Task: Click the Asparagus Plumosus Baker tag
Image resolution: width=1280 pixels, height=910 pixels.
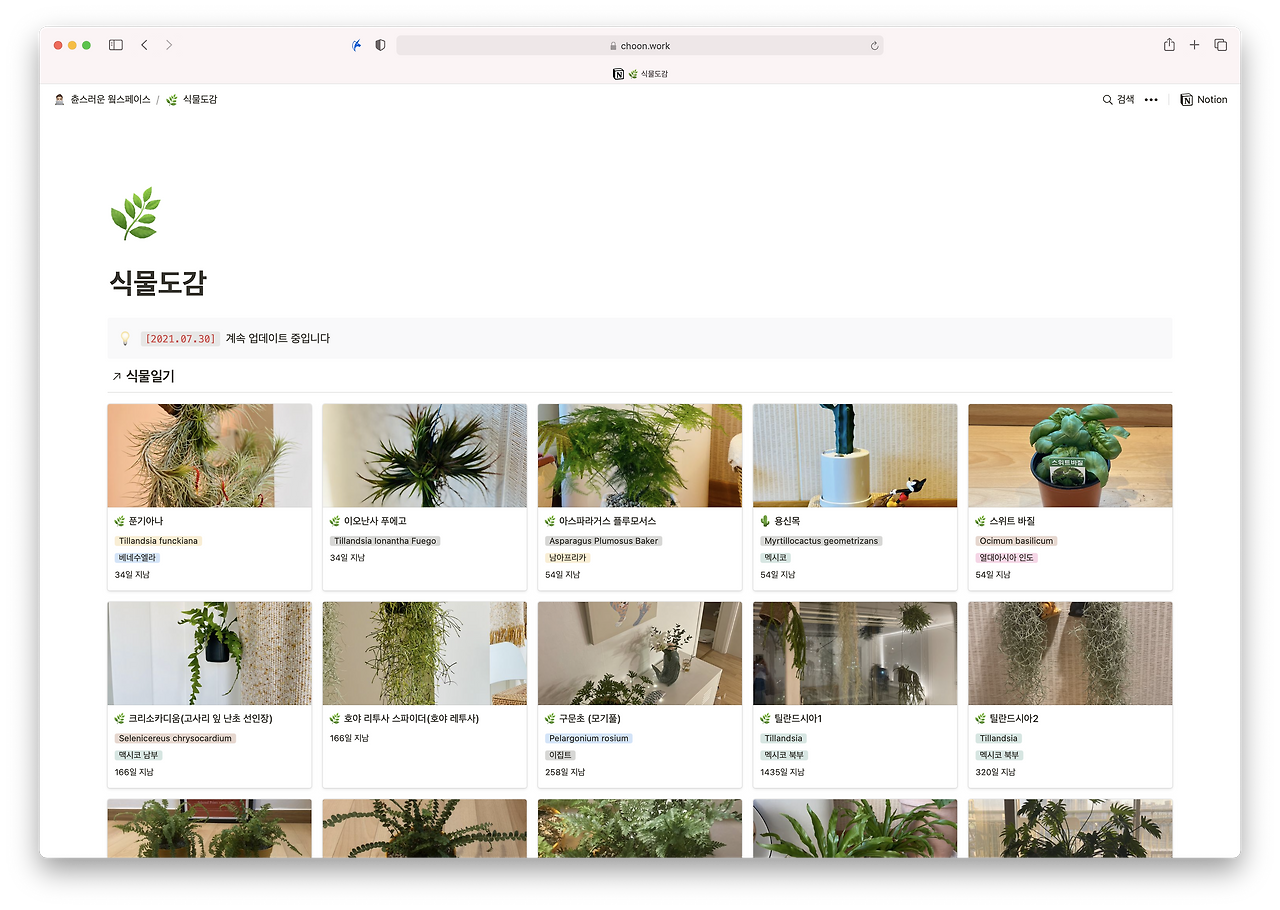Action: point(604,541)
